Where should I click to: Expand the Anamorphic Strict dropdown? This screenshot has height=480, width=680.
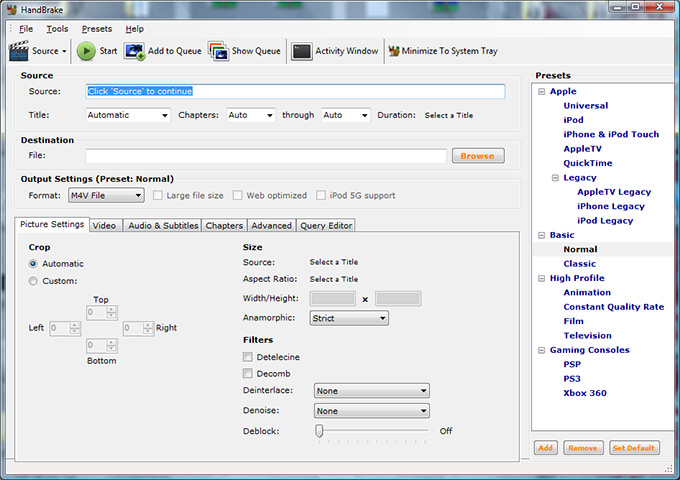349,318
